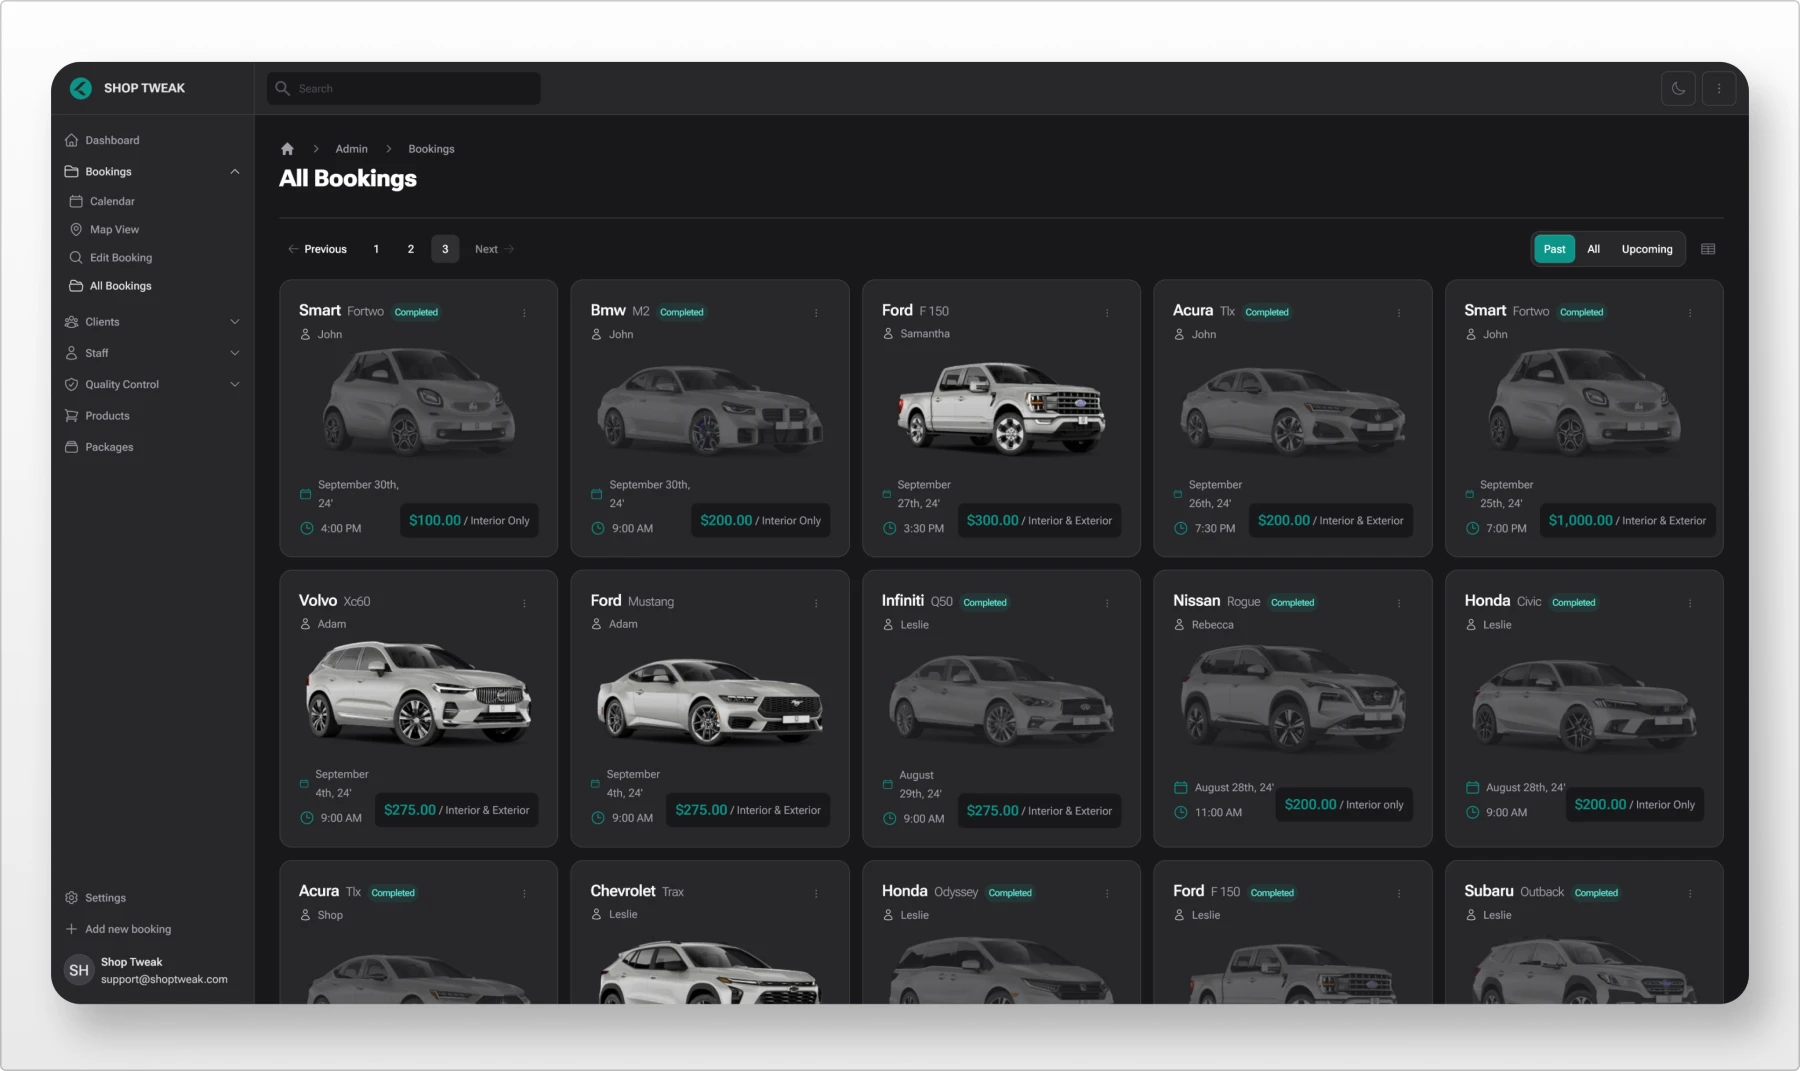The height and width of the screenshot is (1071, 1800).
Task: Switch to list view layout icon
Action: tap(1708, 249)
